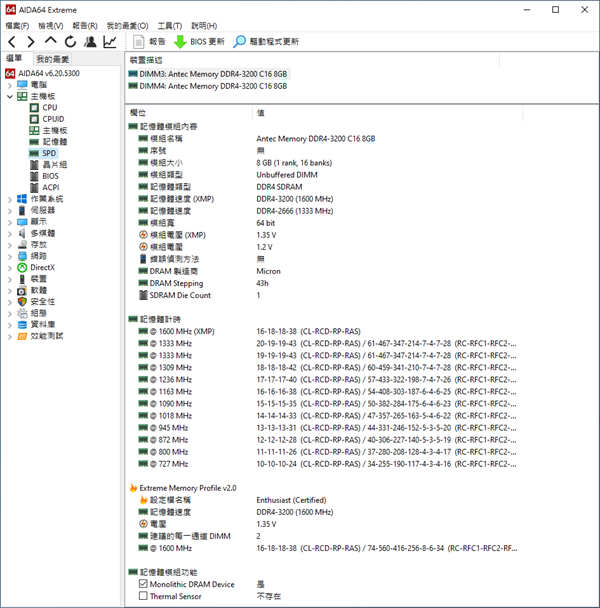Screen dimensions: 600x608
Task: Click the database icon in tree
Action: [x=22, y=325]
